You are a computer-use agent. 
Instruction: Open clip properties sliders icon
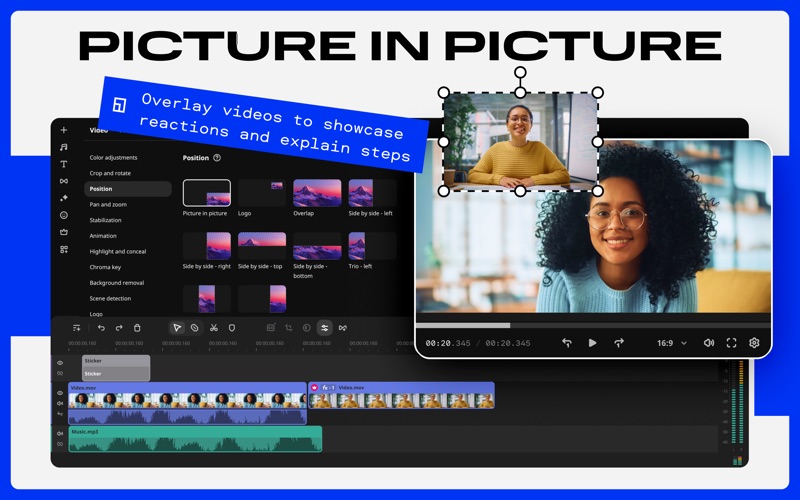click(x=324, y=328)
